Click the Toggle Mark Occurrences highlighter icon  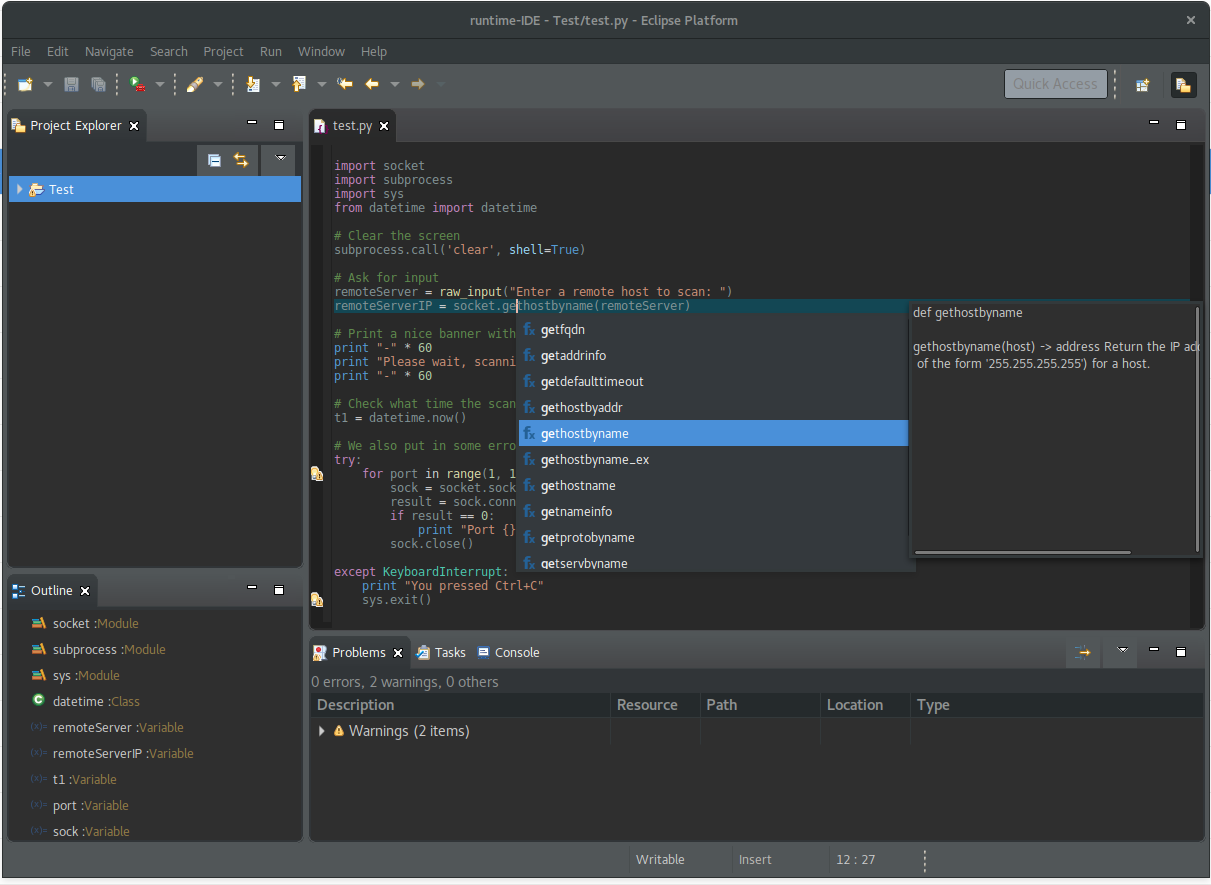[x=195, y=85]
